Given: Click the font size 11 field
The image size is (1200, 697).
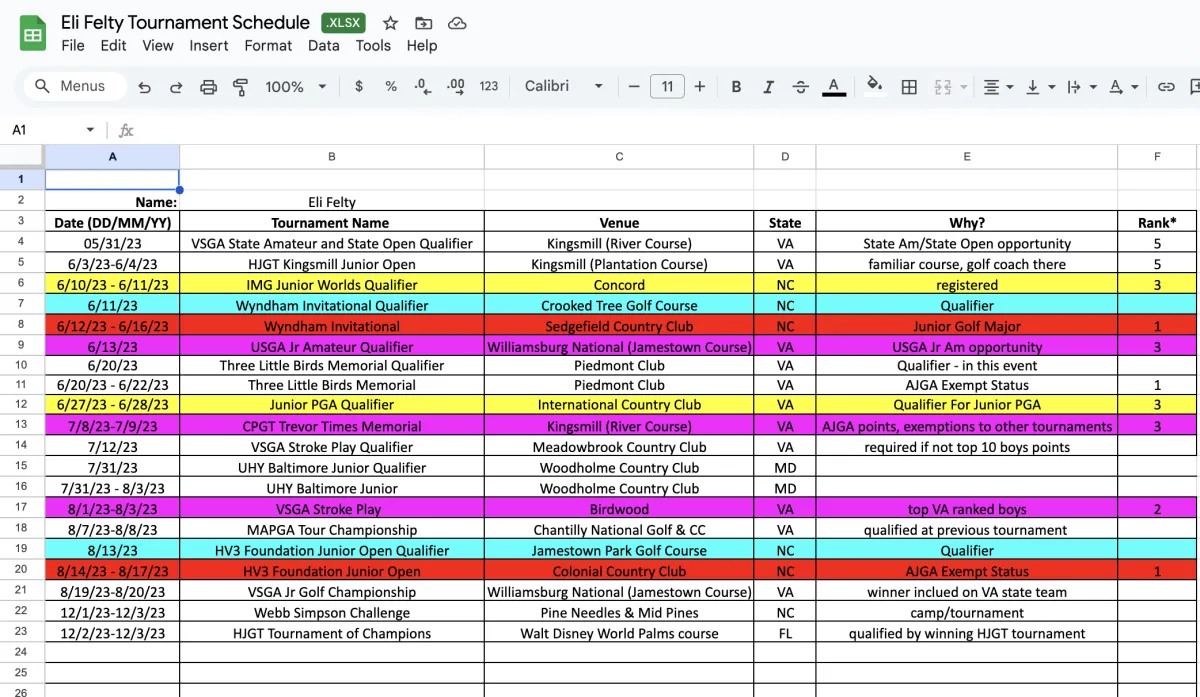Looking at the screenshot, I should tap(667, 87).
